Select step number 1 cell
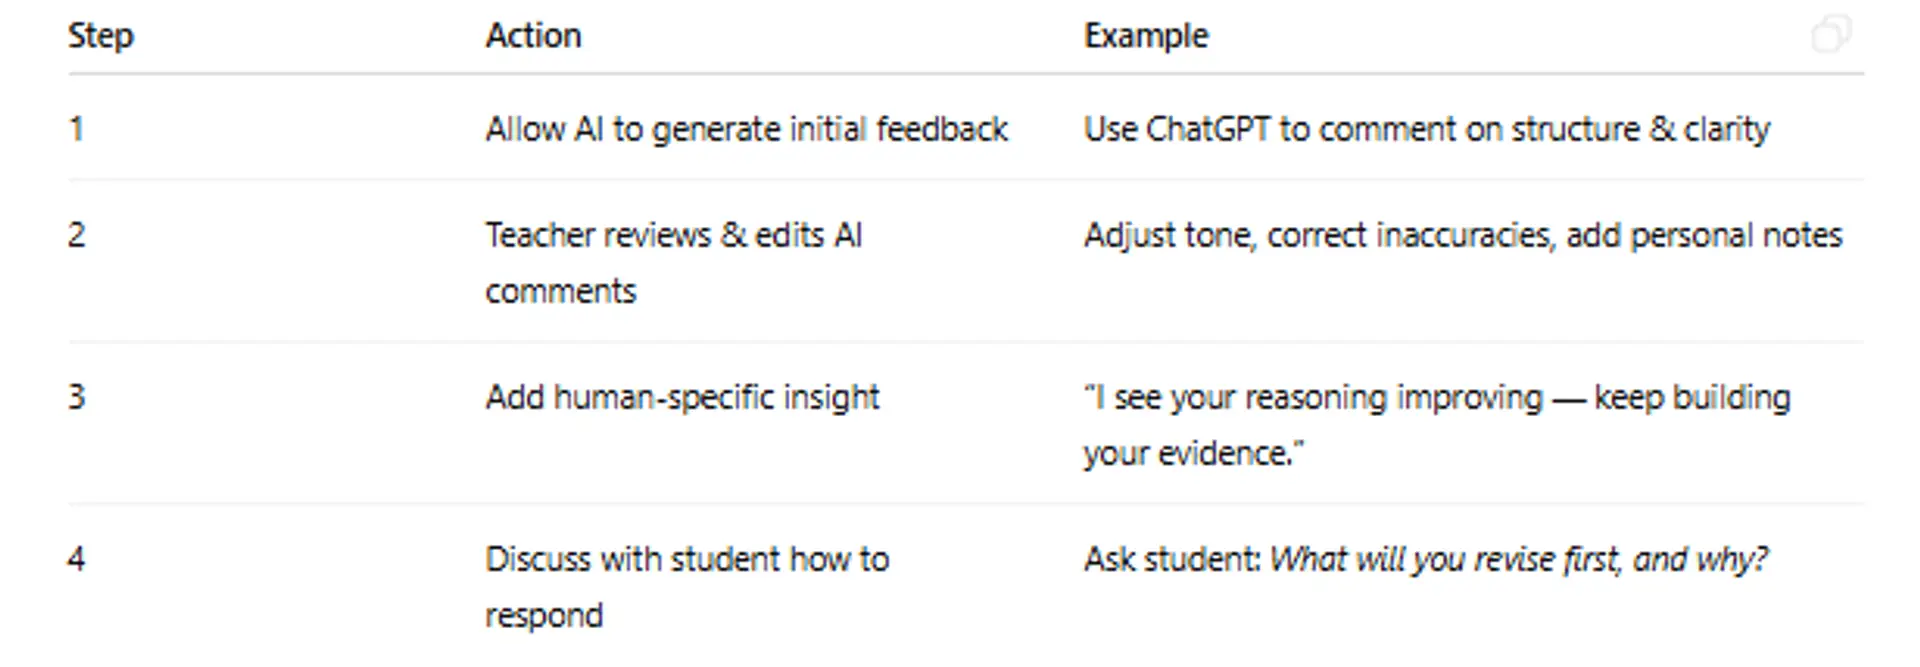This screenshot has height=667, width=1920. 76,129
